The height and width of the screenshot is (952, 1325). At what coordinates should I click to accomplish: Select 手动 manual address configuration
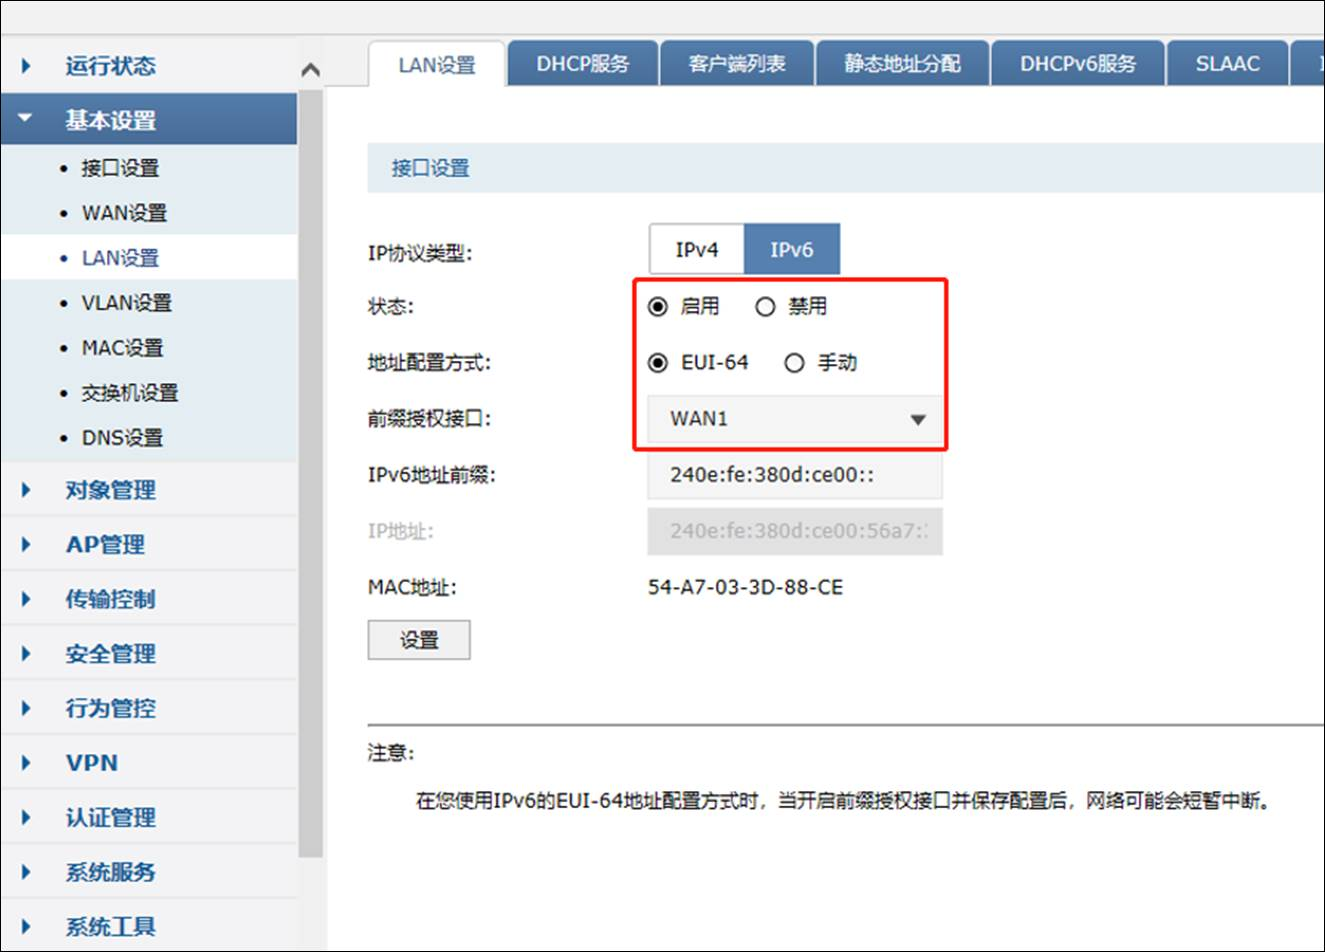point(794,363)
